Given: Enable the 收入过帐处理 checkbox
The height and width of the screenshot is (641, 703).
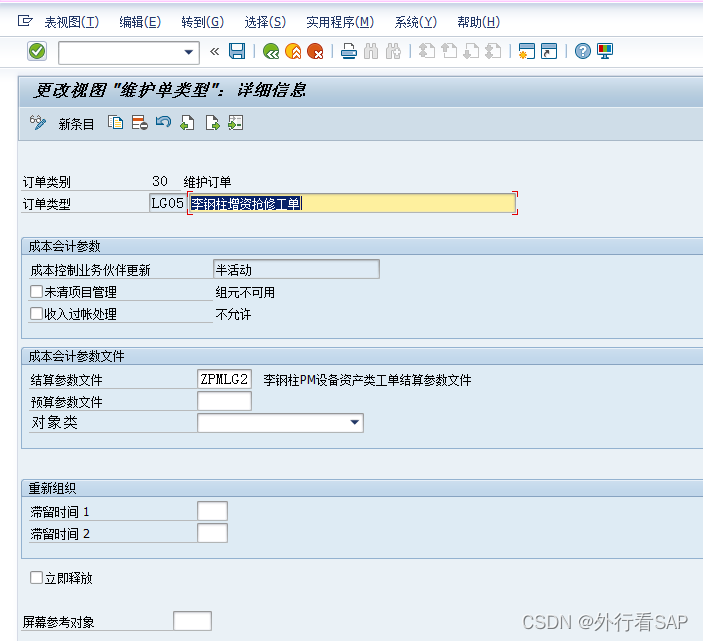Looking at the screenshot, I should point(36,313).
